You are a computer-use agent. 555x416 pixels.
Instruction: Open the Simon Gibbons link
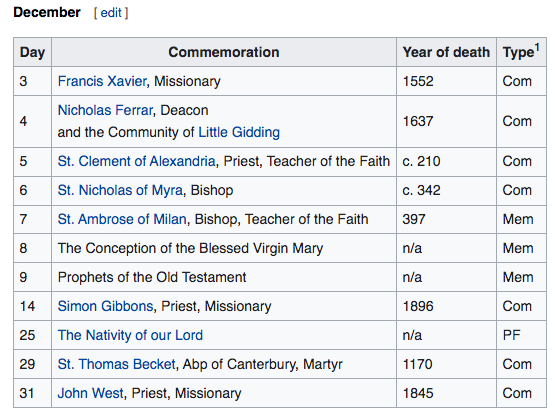pyautogui.click(x=105, y=306)
